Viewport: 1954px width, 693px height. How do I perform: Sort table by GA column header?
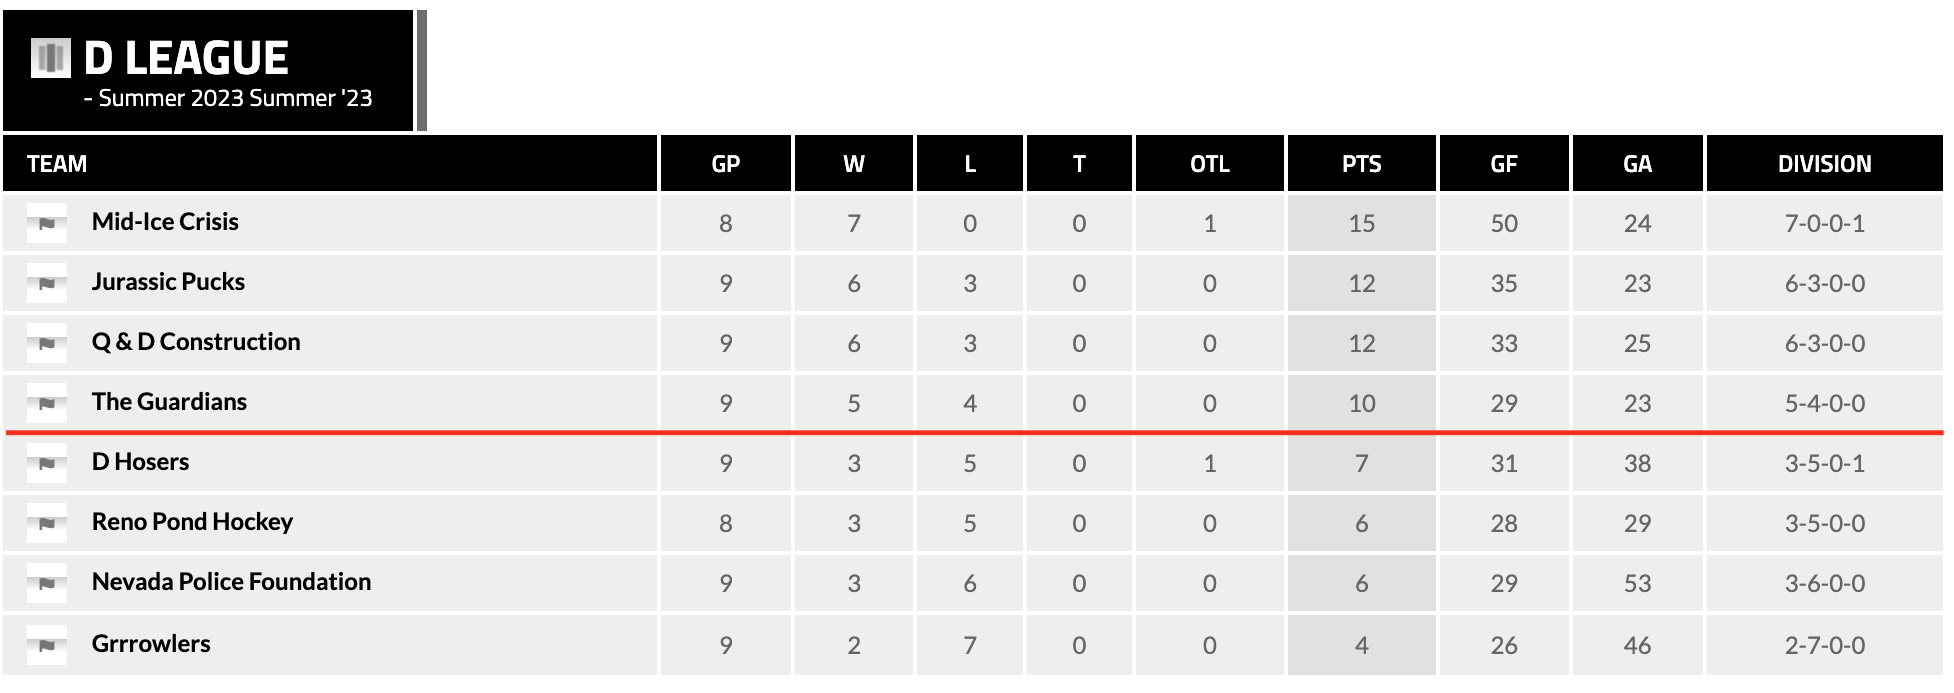pyautogui.click(x=1637, y=164)
